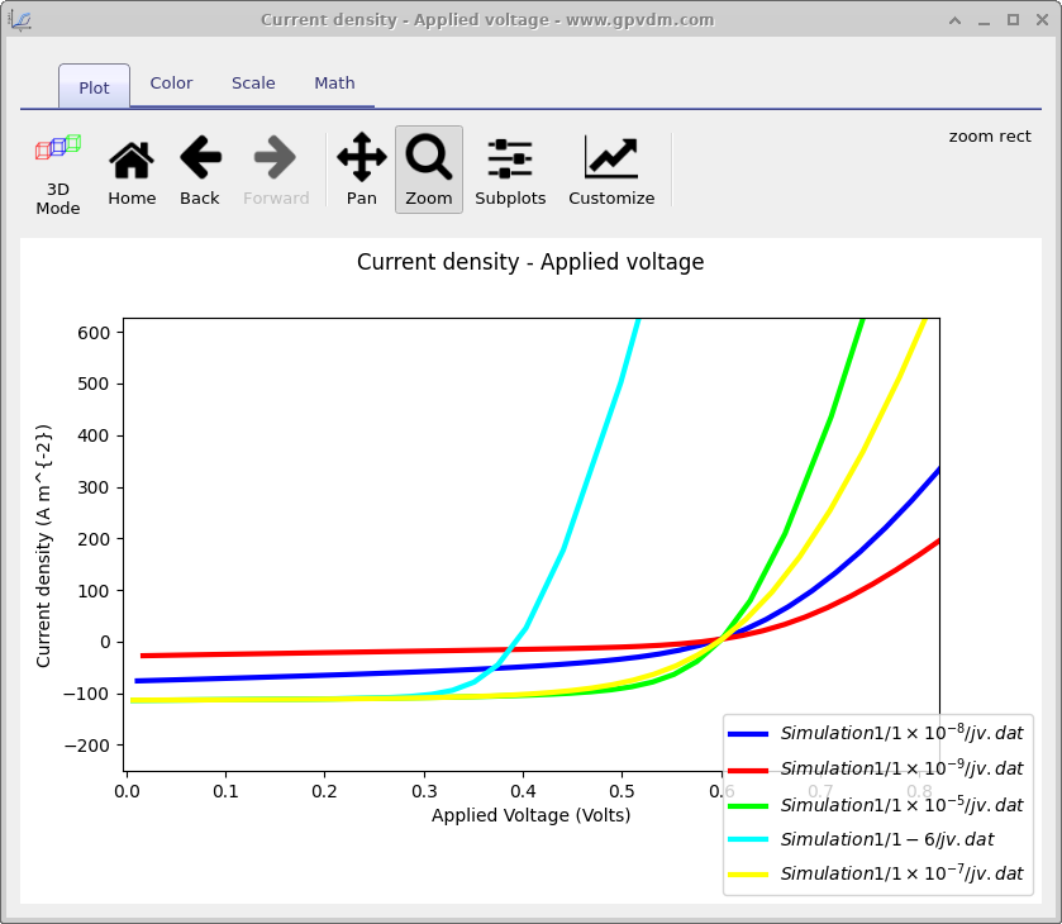This screenshot has height=924, width=1062.
Task: Reset the plot view with Home
Action: point(131,170)
